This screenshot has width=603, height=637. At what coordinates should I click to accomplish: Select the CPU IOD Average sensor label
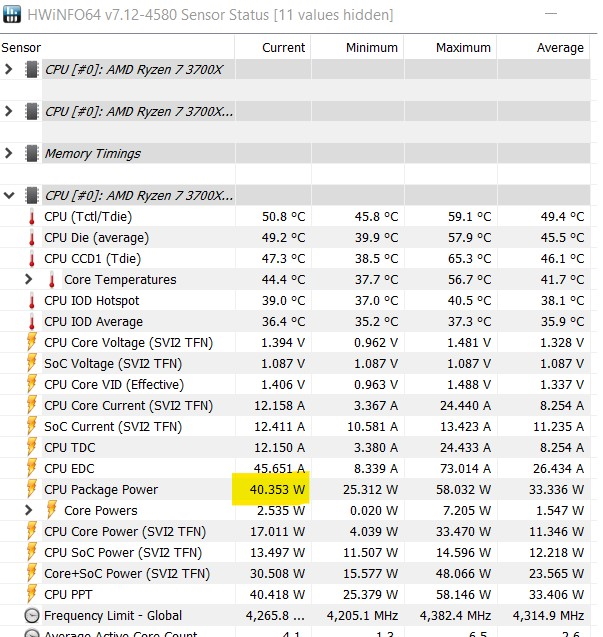tap(93, 322)
